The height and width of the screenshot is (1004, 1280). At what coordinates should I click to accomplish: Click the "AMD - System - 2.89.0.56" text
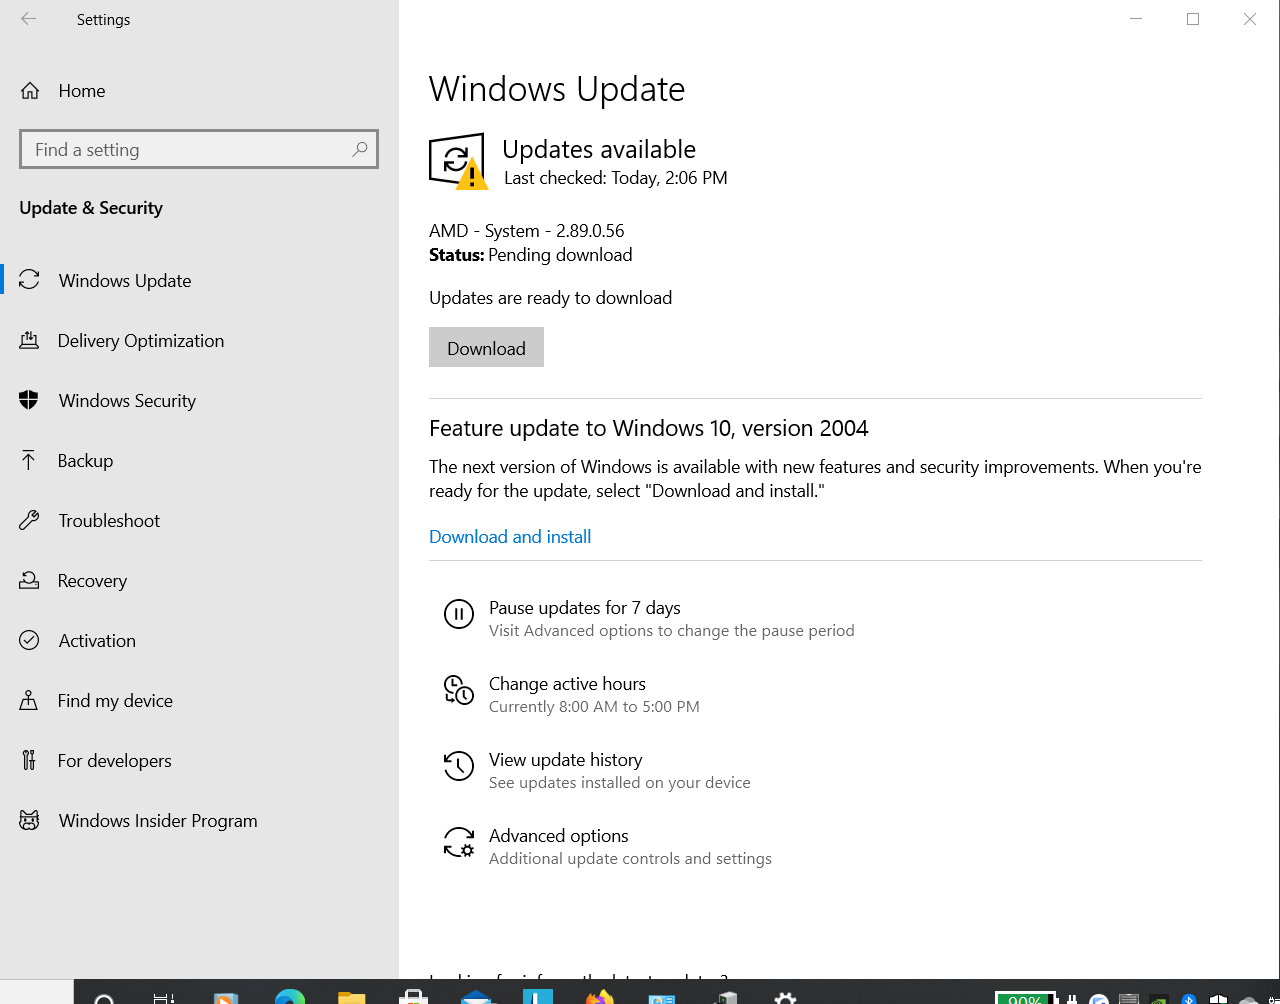pyautogui.click(x=527, y=231)
